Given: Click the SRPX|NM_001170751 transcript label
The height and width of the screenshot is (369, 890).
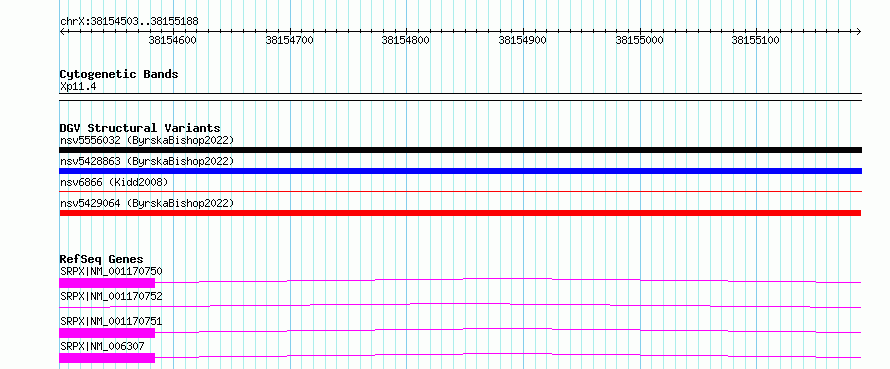Looking at the screenshot, I should 111,321.
